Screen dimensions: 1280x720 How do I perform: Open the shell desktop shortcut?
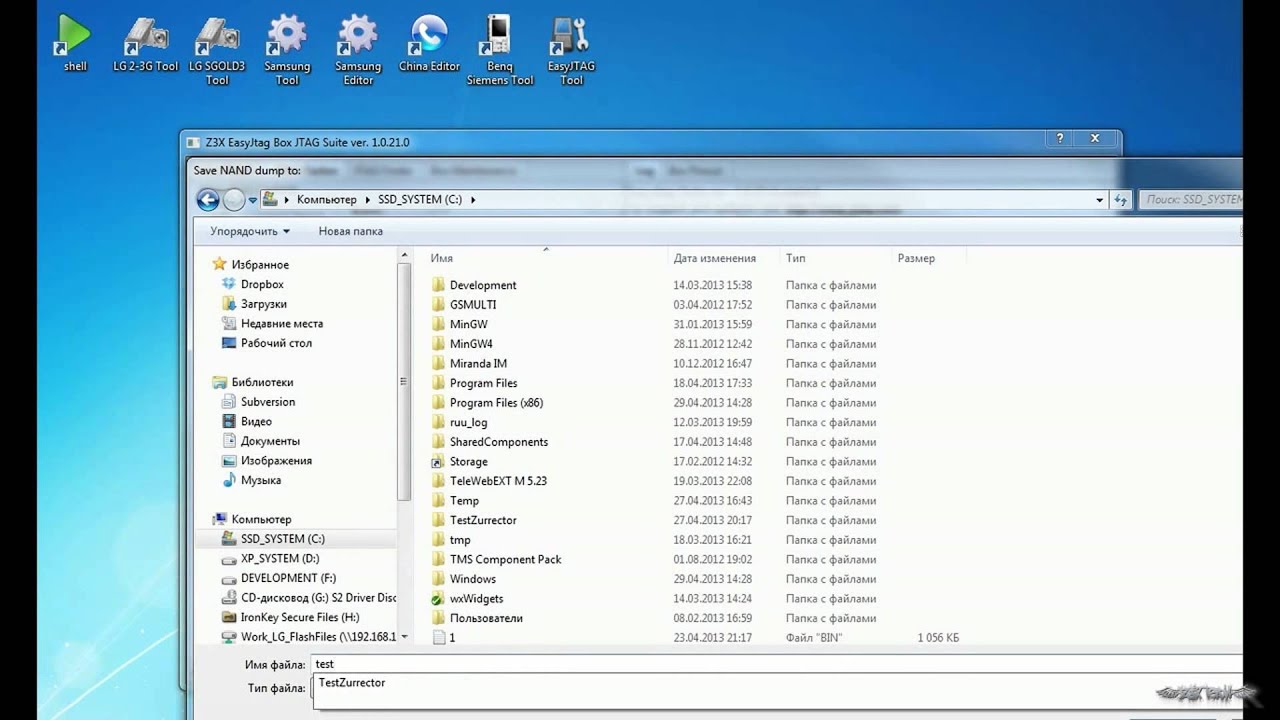(x=75, y=43)
